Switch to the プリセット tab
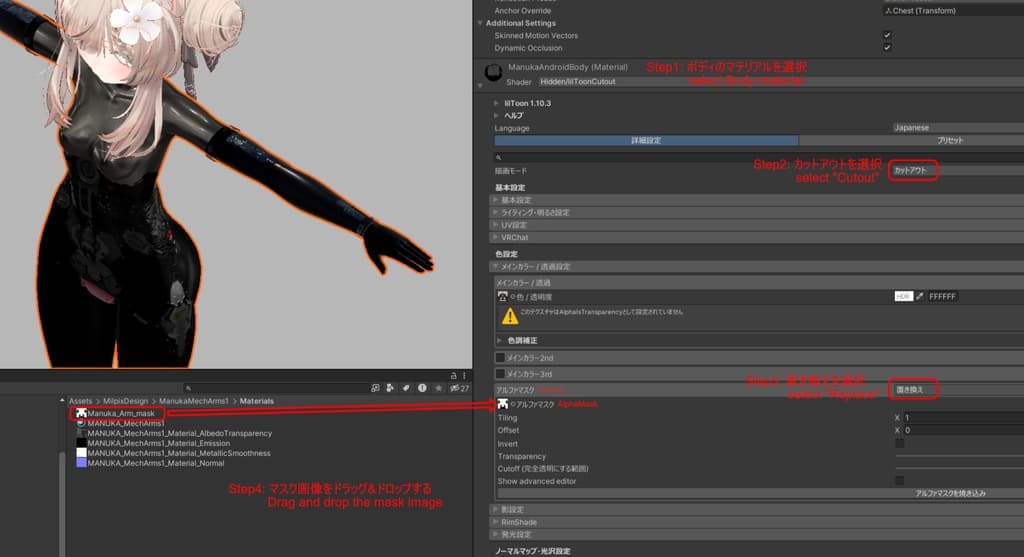The height and width of the screenshot is (557, 1024). [949, 140]
